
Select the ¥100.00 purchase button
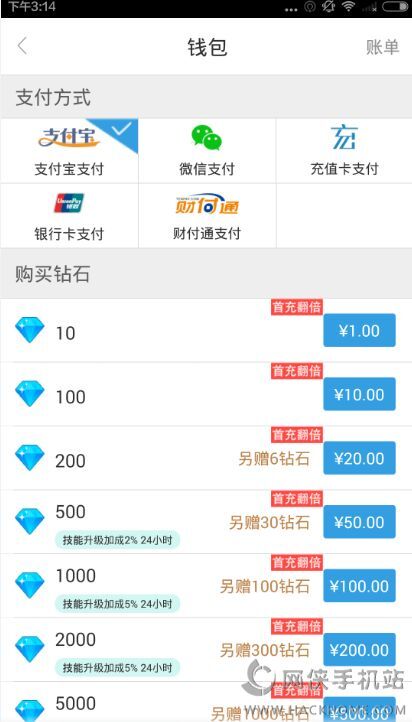[x=360, y=586]
